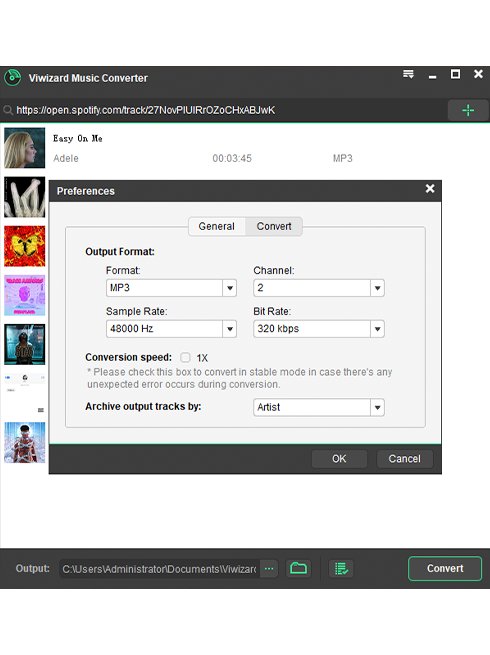Open the converted list icon
The image size is (490, 655).
click(x=341, y=569)
